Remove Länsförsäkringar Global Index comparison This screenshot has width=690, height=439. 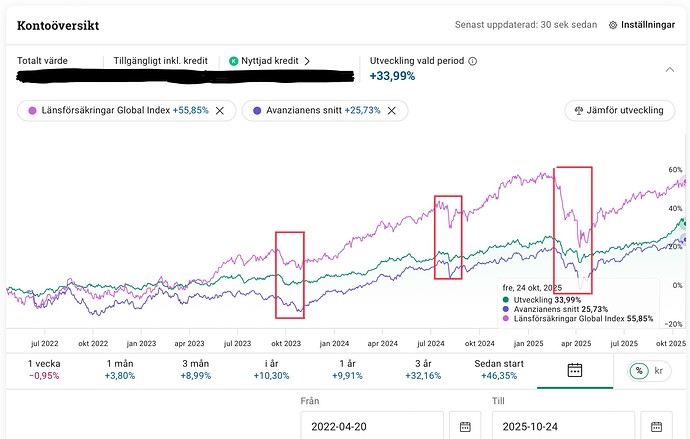coord(219,110)
